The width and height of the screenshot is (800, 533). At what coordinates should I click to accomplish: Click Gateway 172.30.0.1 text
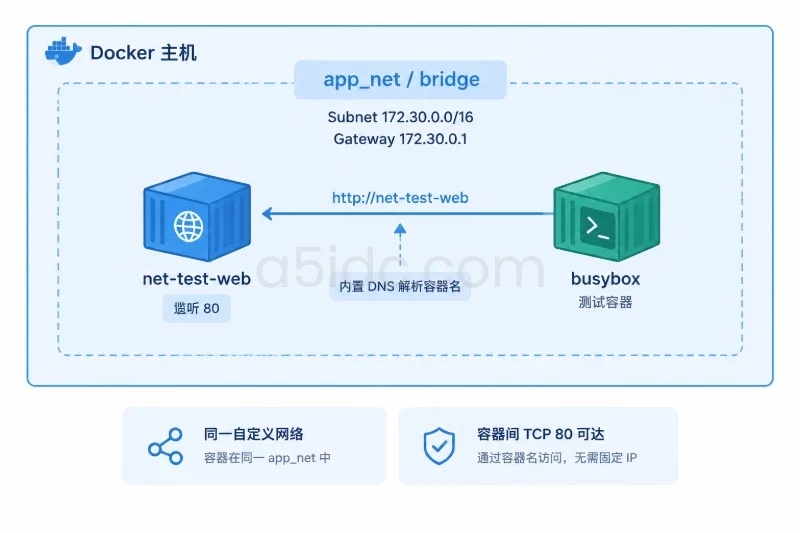[400, 139]
